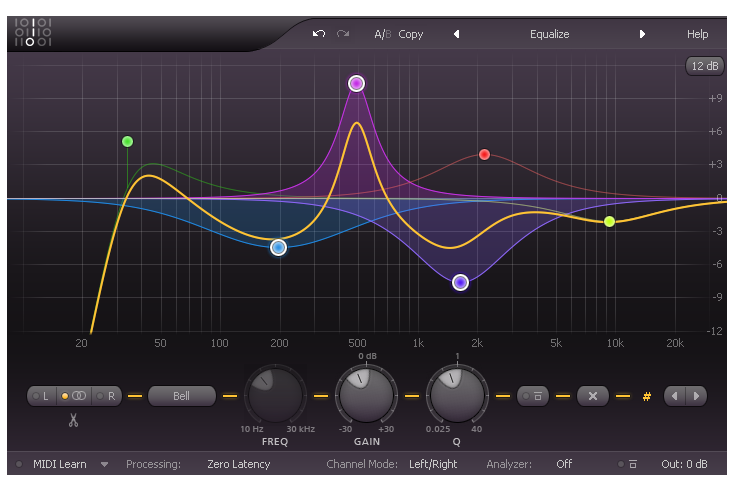Image resolution: width=734 pixels, height=483 pixels.
Task: Toggle MIDI Learn indicator light
Action: 19,464
